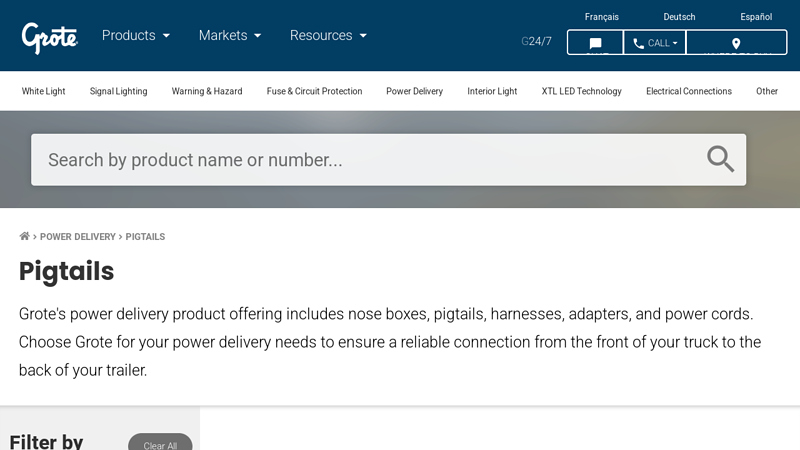Open the CALL dropdown
This screenshot has height=450, width=800.
[655, 42]
